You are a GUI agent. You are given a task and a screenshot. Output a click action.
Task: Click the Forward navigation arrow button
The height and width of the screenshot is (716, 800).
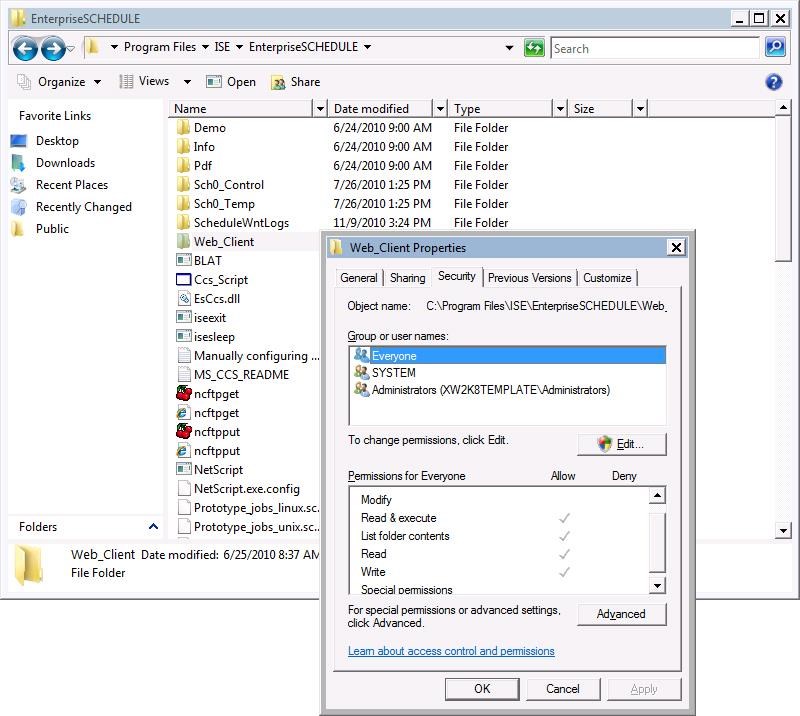tap(53, 47)
